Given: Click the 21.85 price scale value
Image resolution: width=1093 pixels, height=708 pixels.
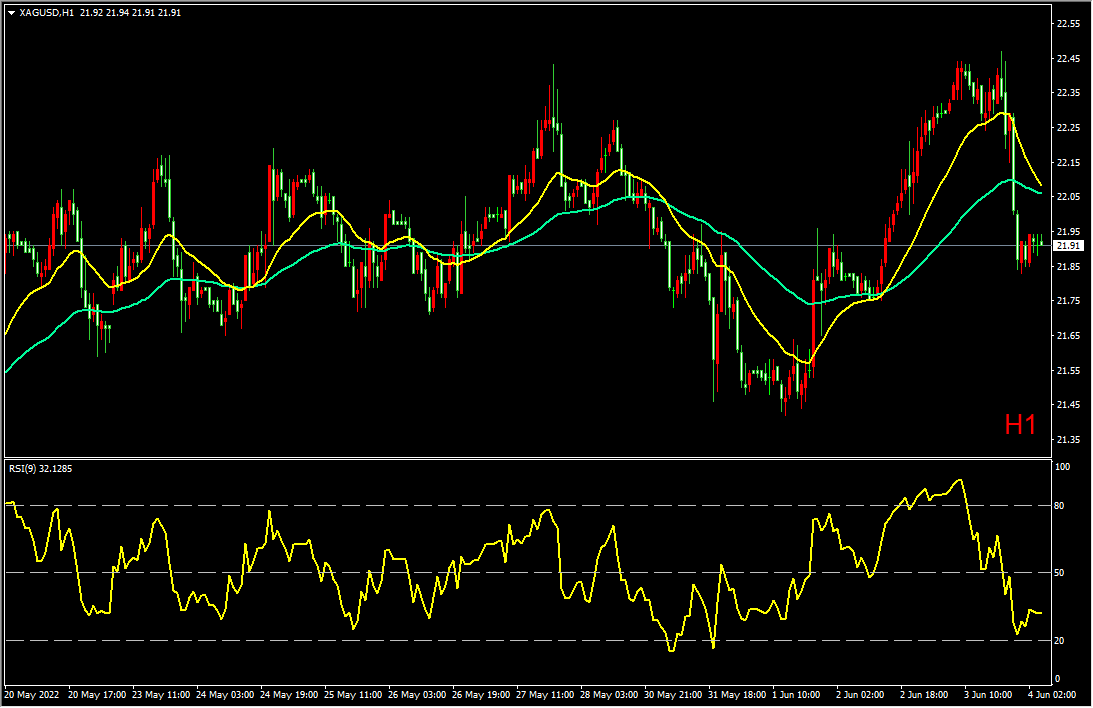Looking at the screenshot, I should coord(1069,266).
